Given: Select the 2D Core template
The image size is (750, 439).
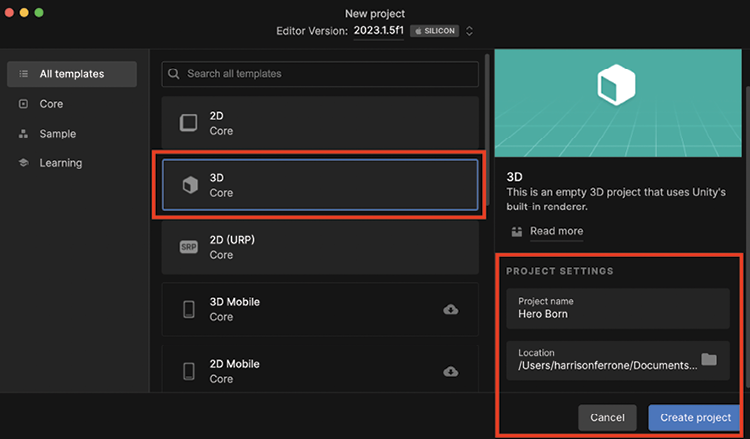Looking at the screenshot, I should click(320, 122).
